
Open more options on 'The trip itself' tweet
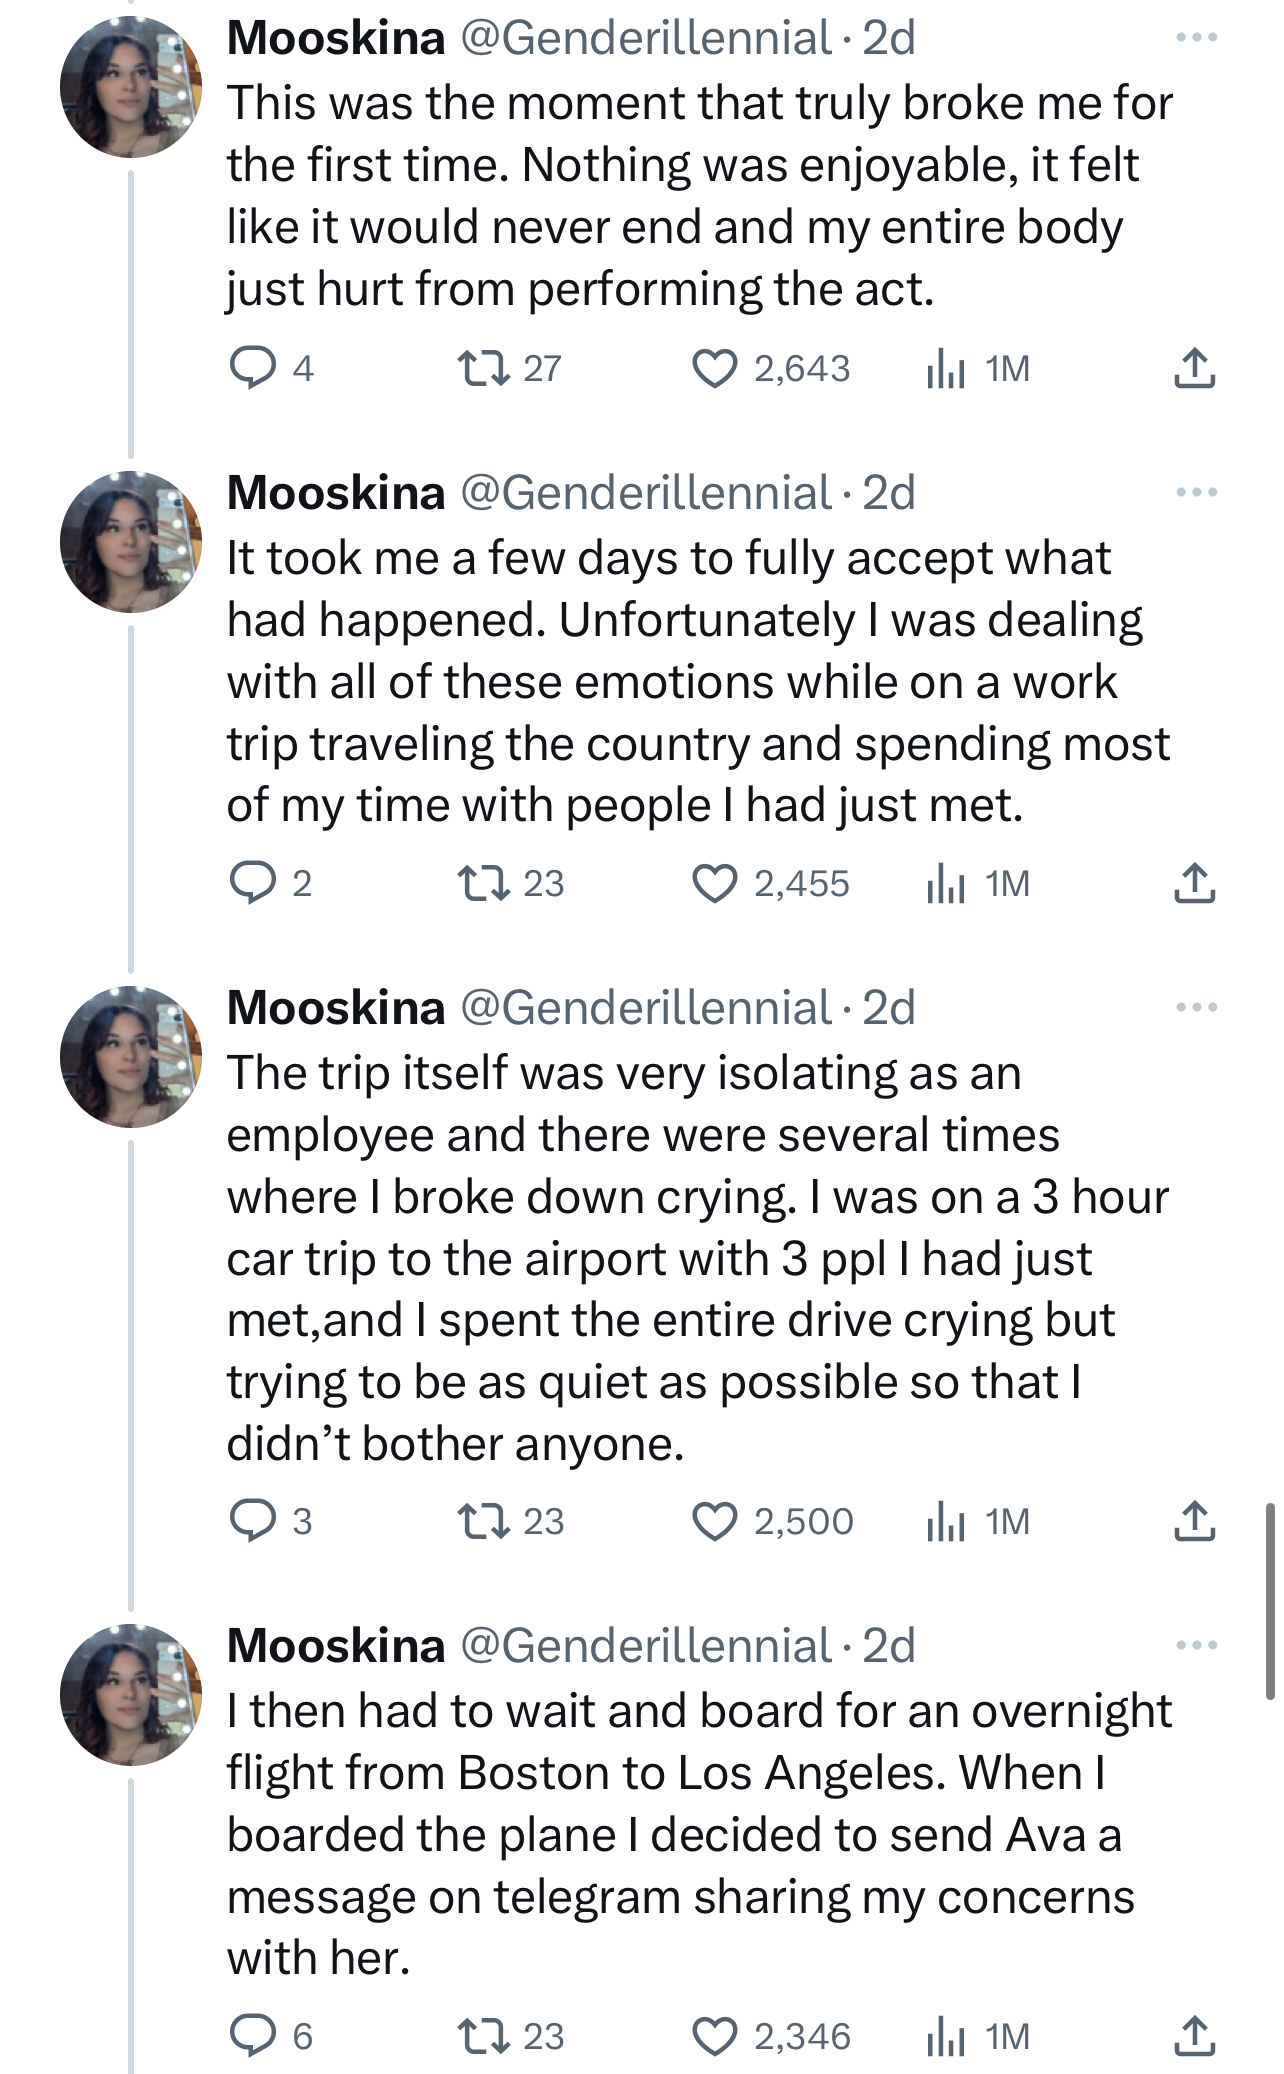point(1196,1007)
